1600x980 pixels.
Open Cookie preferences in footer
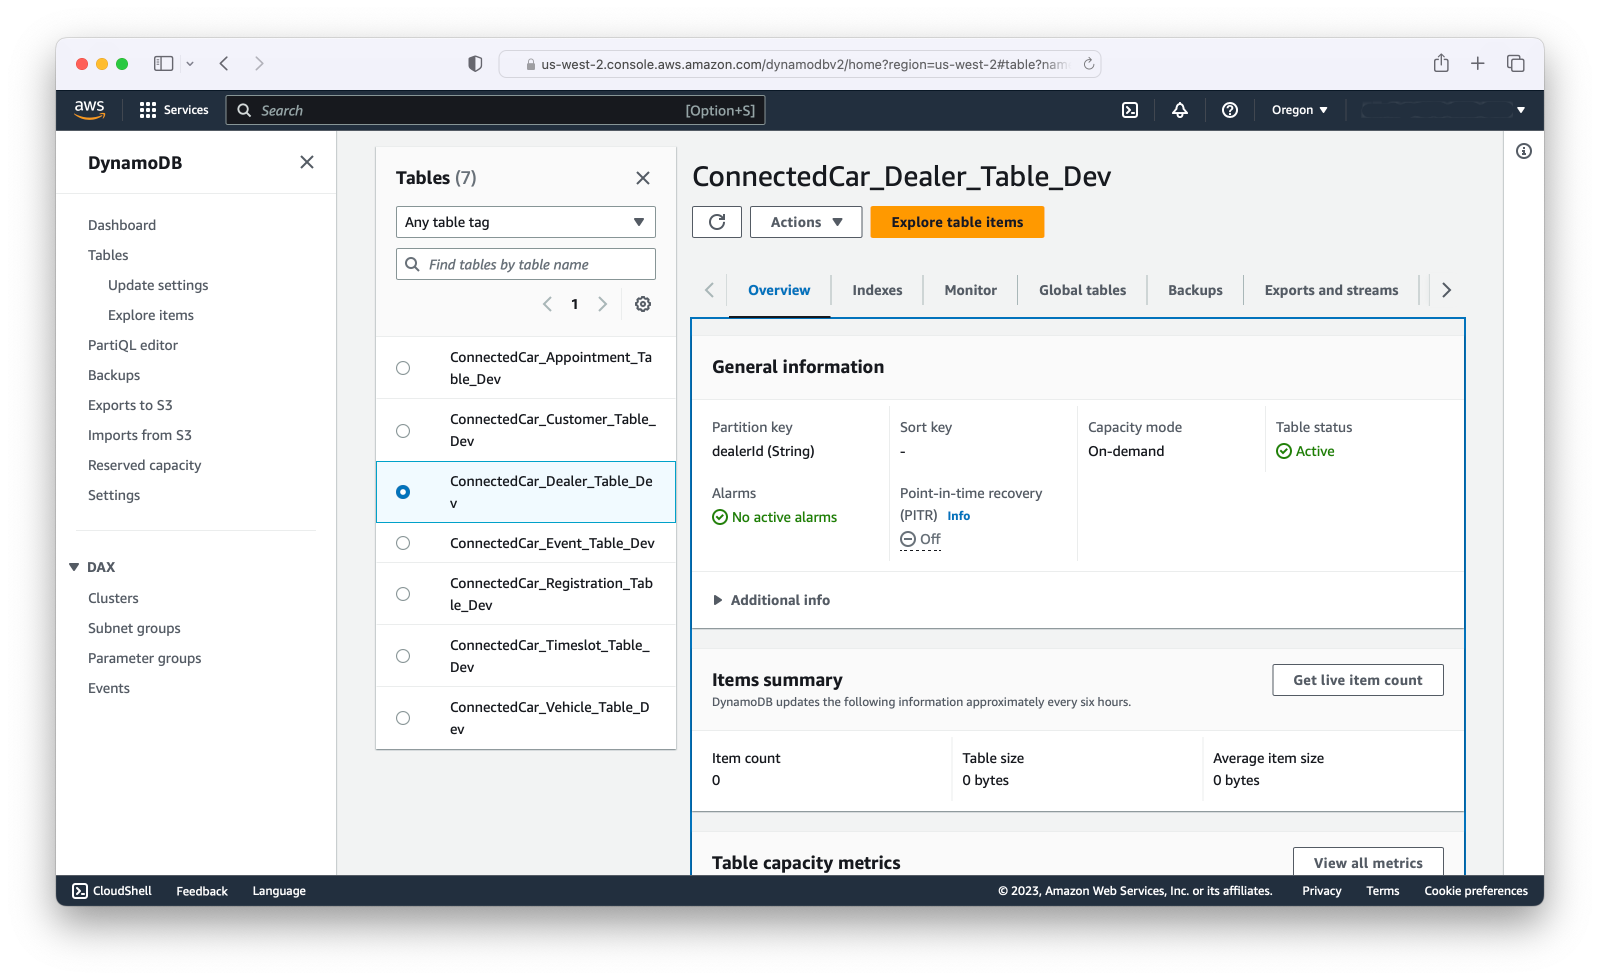click(1476, 891)
